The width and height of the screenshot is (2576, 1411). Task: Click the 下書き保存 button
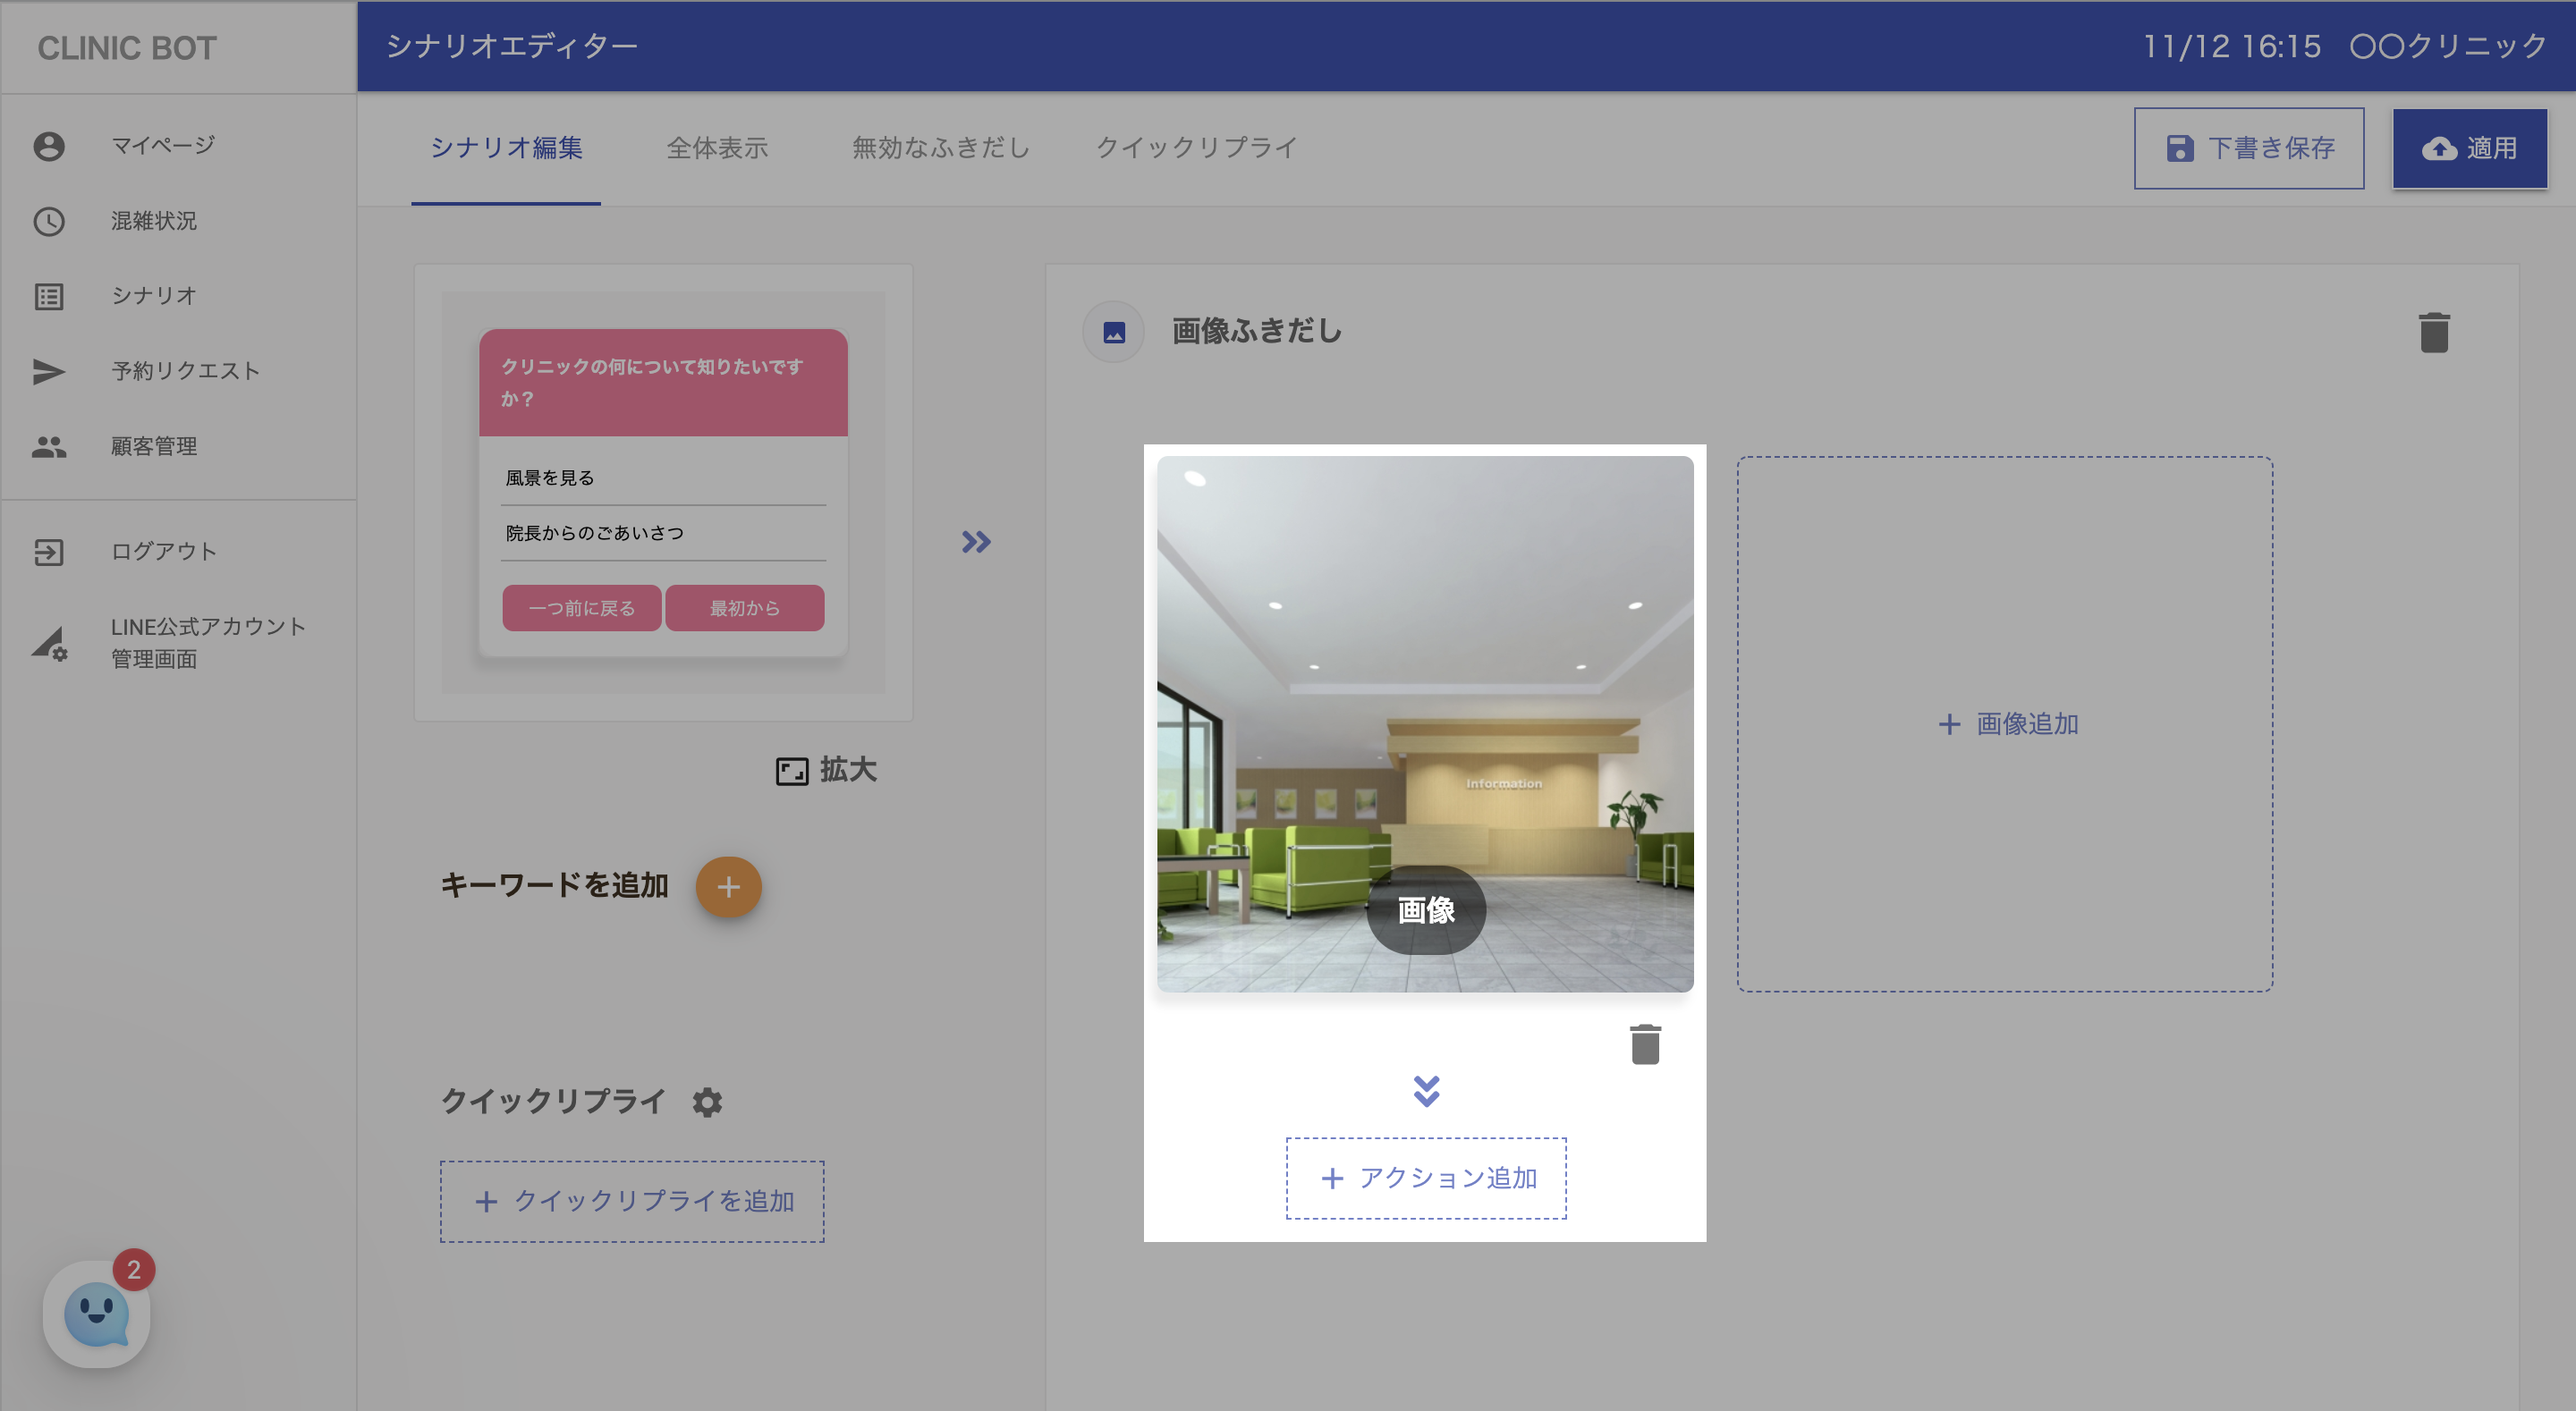click(2248, 148)
